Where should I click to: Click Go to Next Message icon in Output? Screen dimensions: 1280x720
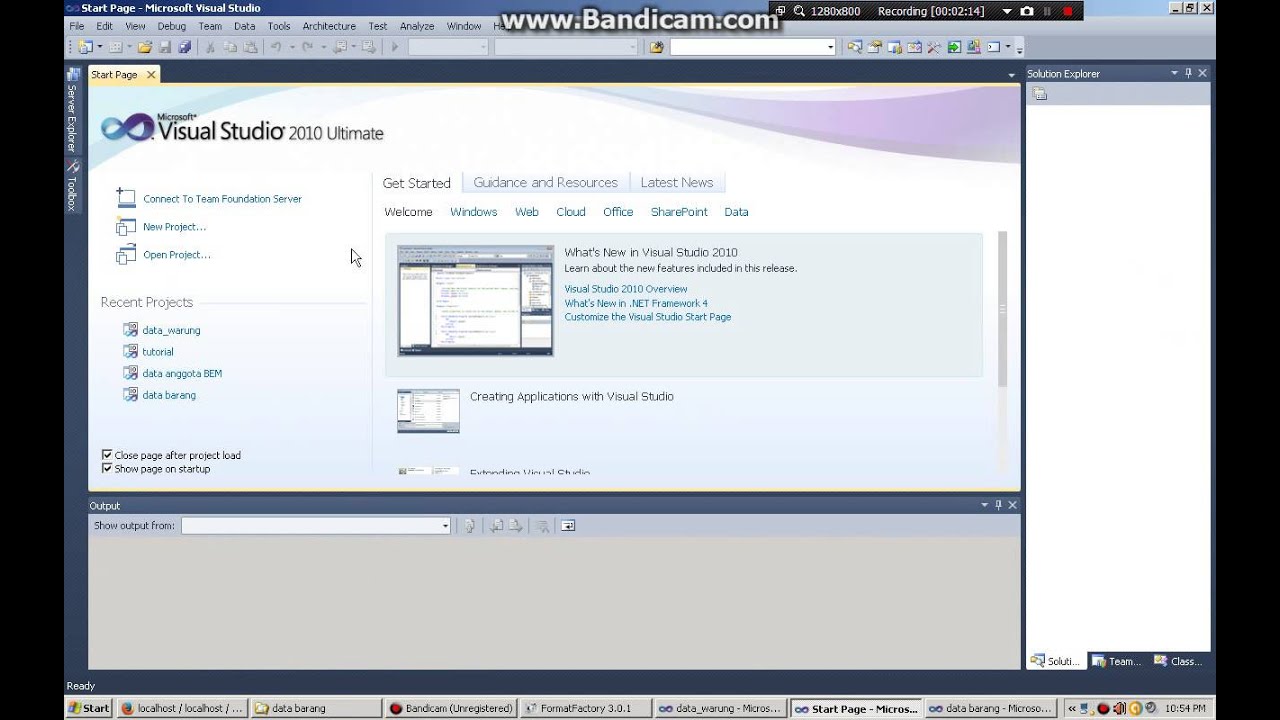tap(515, 525)
